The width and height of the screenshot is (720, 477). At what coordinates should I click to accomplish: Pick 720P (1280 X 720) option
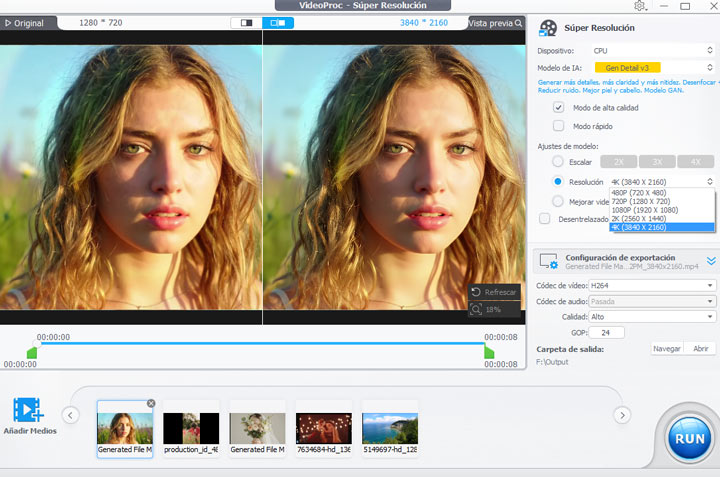pyautogui.click(x=662, y=202)
